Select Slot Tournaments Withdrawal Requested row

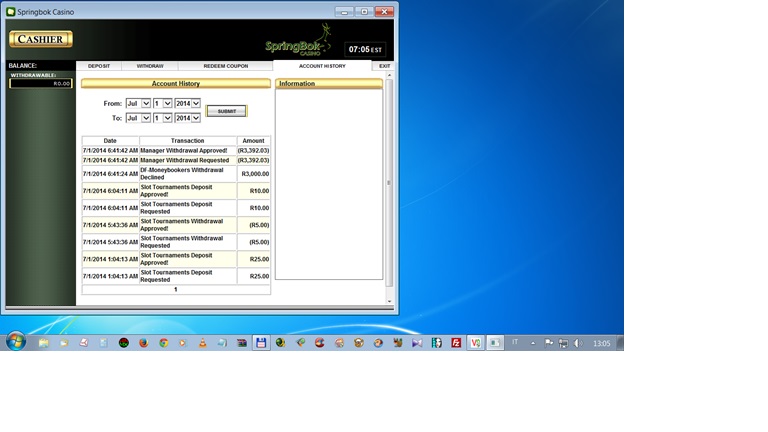tap(176, 242)
